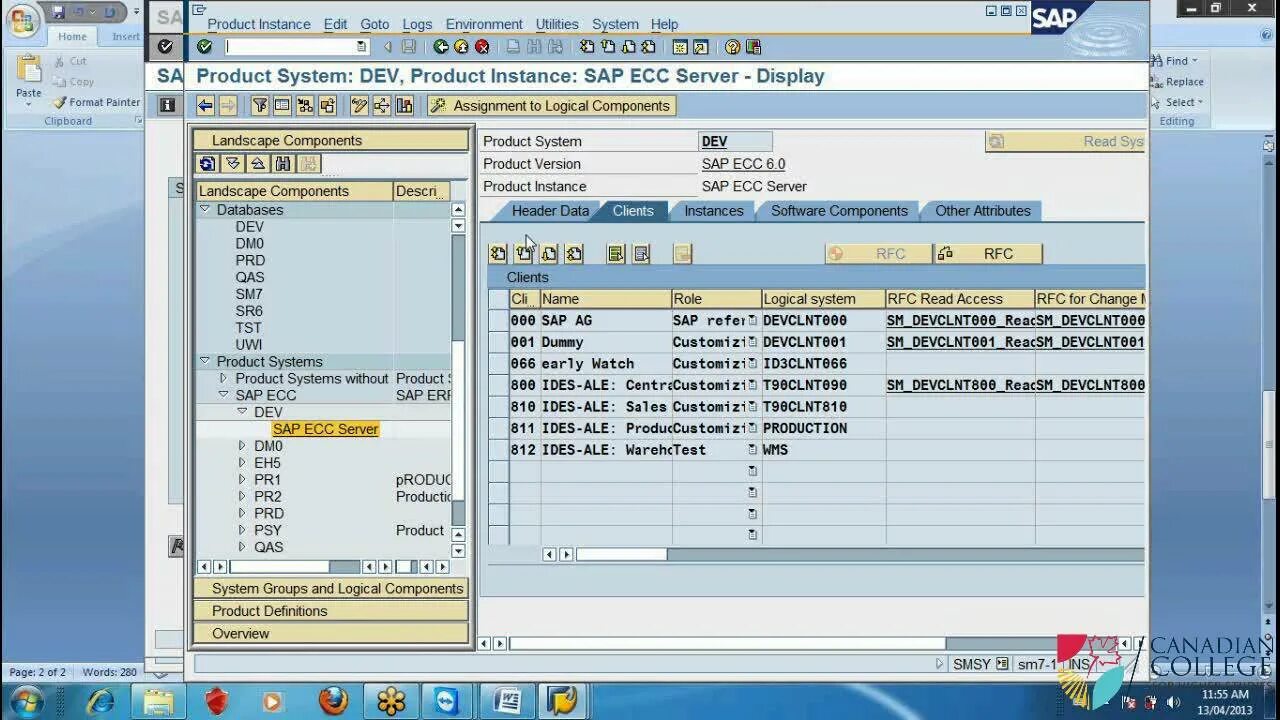The height and width of the screenshot is (720, 1280).
Task: Select the row of client 811 IDES-ALE
Action: click(498, 428)
